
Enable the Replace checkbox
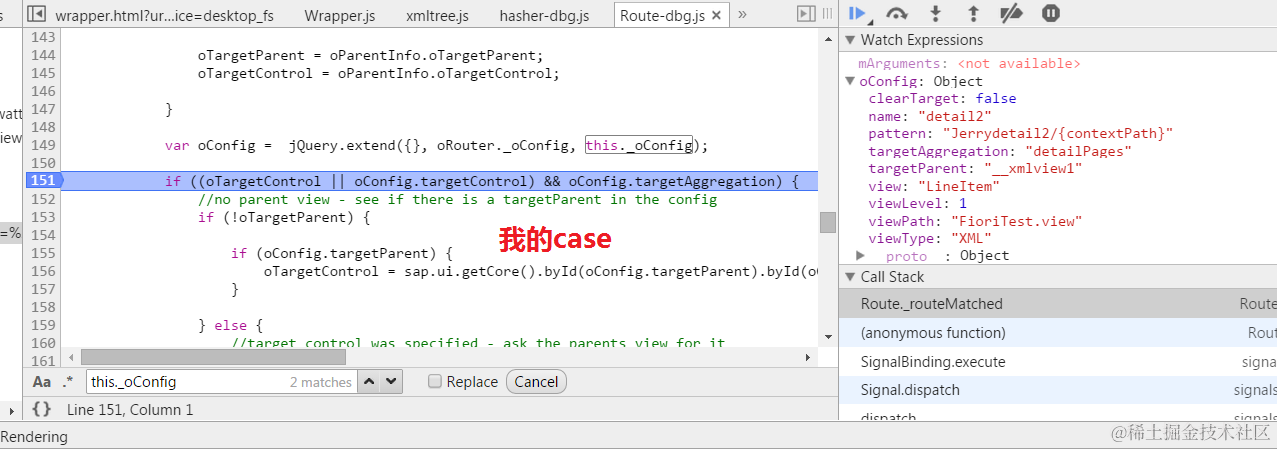point(434,381)
